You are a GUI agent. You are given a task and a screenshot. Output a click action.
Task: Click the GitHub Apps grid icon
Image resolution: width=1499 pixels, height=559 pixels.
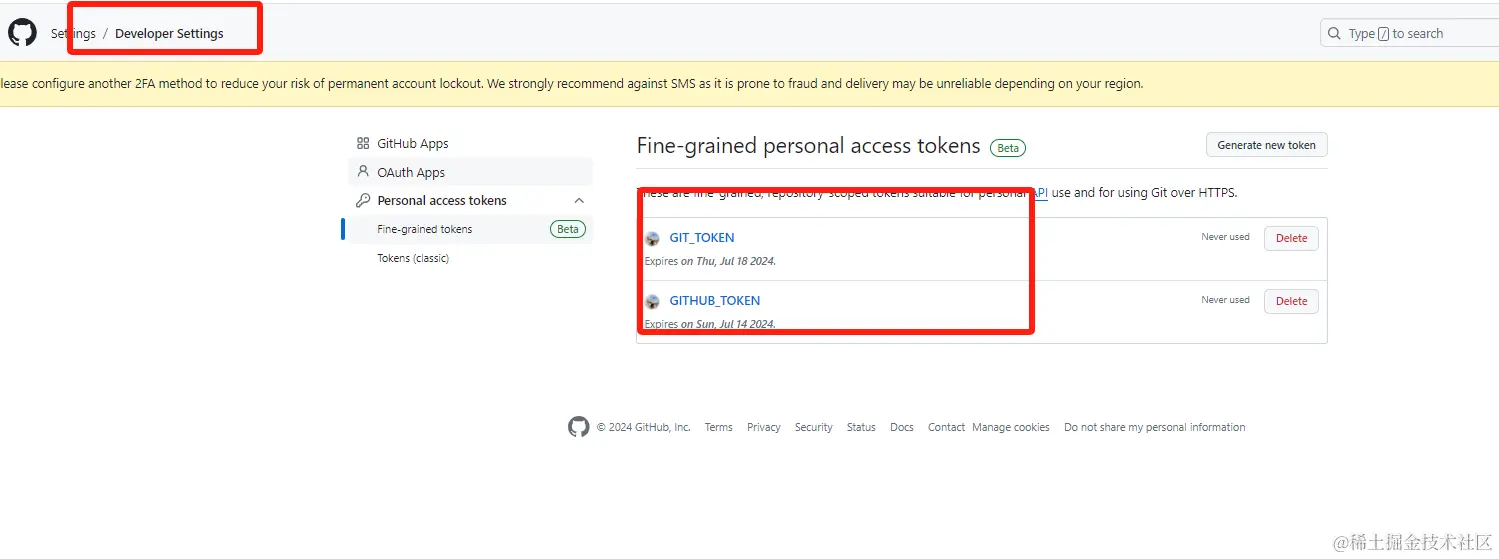click(x=363, y=144)
